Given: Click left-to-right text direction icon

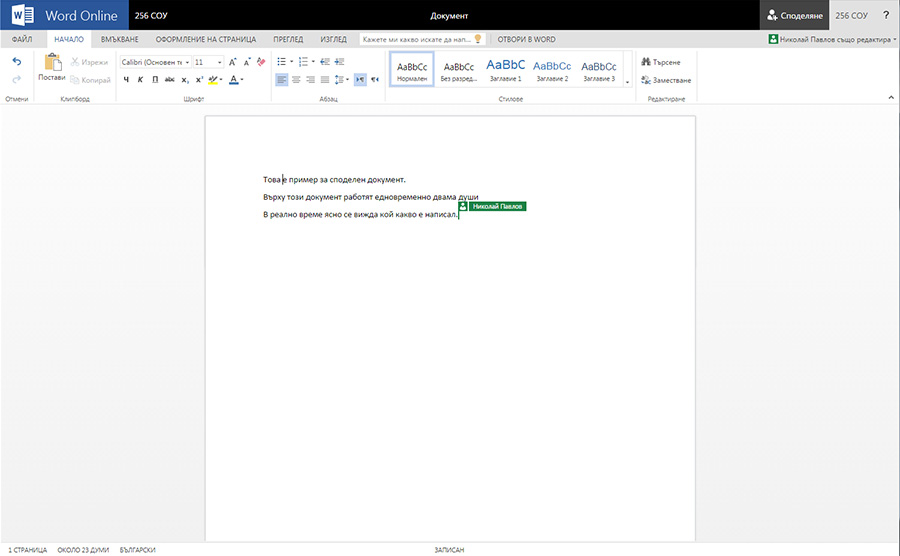Looking at the screenshot, I should coord(360,80).
